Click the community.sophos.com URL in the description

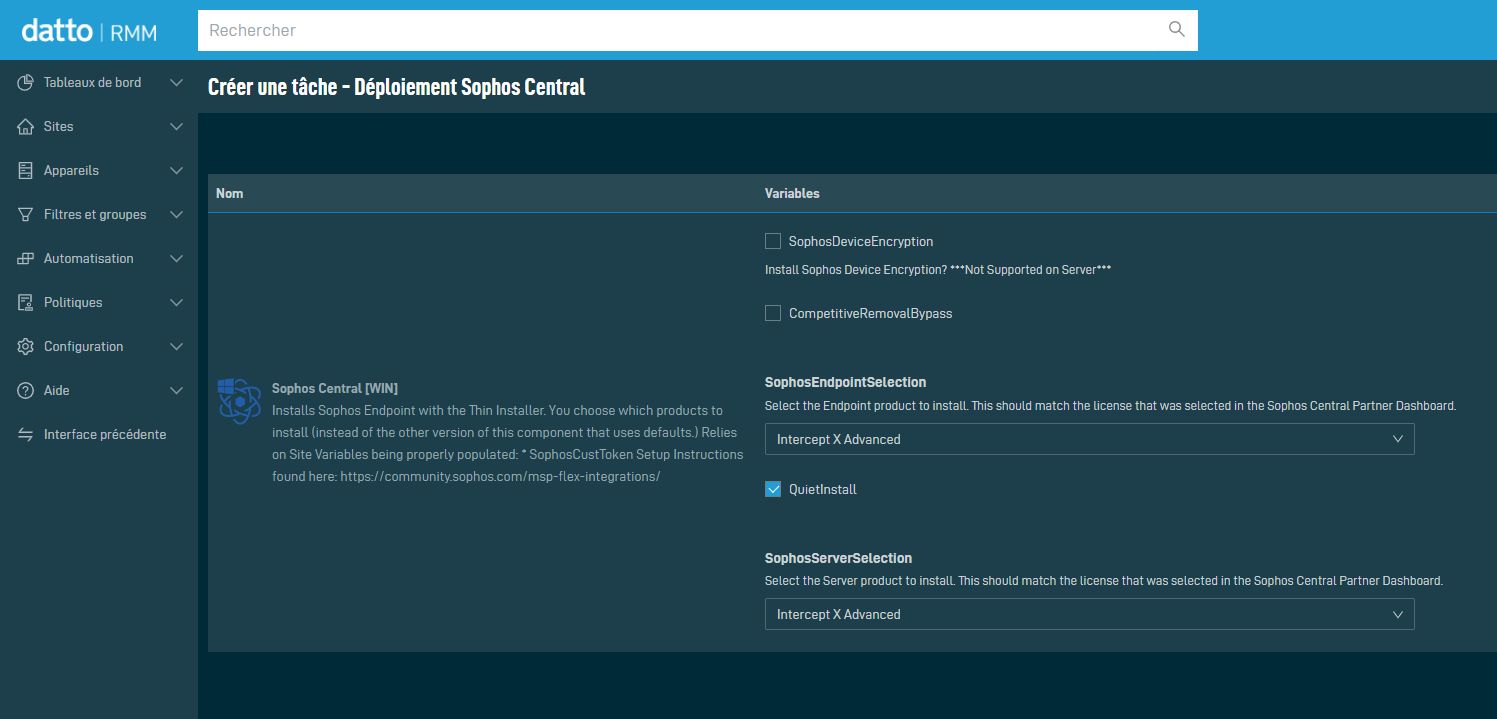tap(500, 476)
